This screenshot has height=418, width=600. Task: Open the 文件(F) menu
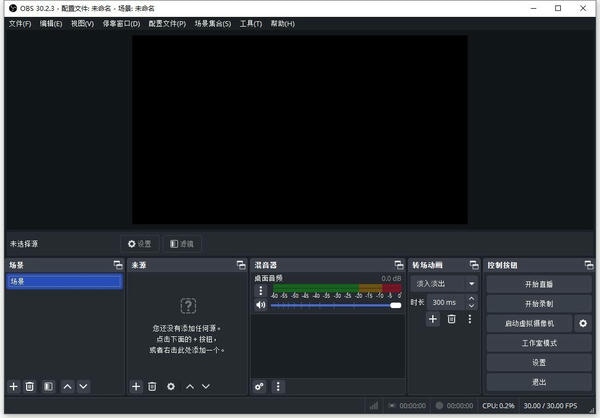pyautogui.click(x=20, y=24)
